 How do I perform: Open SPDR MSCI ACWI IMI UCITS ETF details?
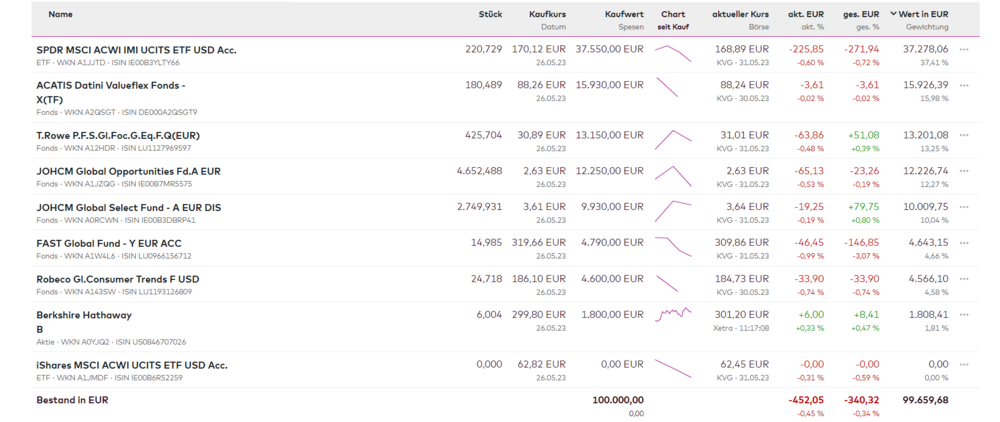click(136, 50)
